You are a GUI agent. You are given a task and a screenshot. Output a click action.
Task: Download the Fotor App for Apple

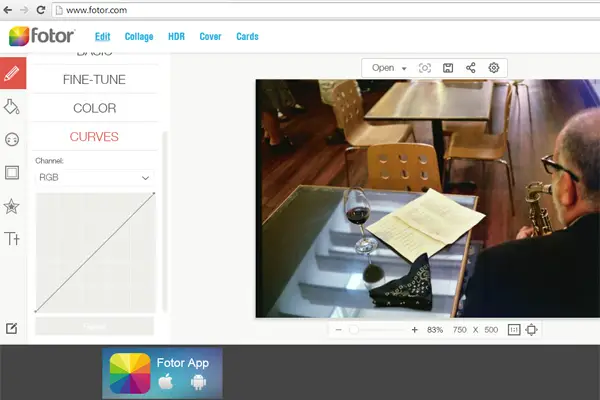(x=165, y=382)
